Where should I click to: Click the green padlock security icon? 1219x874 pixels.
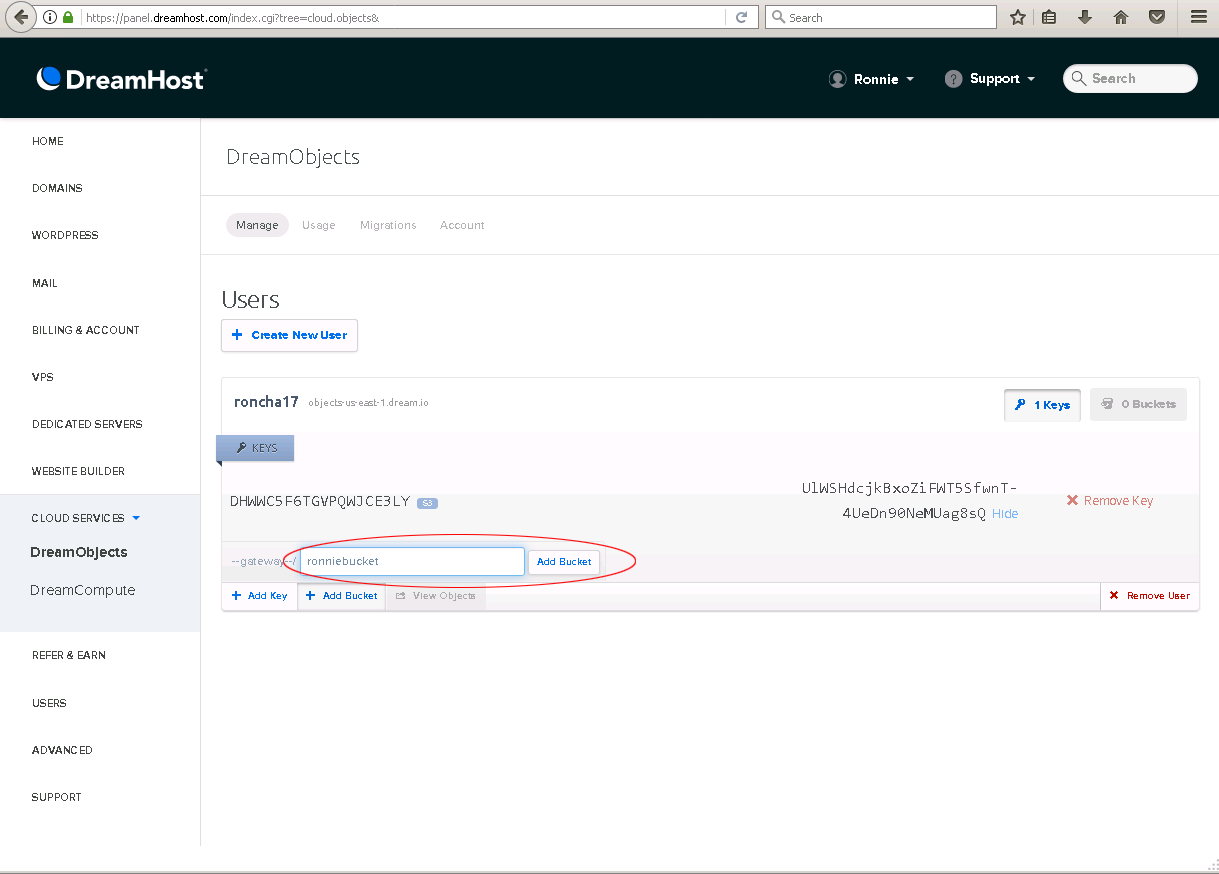click(x=68, y=17)
